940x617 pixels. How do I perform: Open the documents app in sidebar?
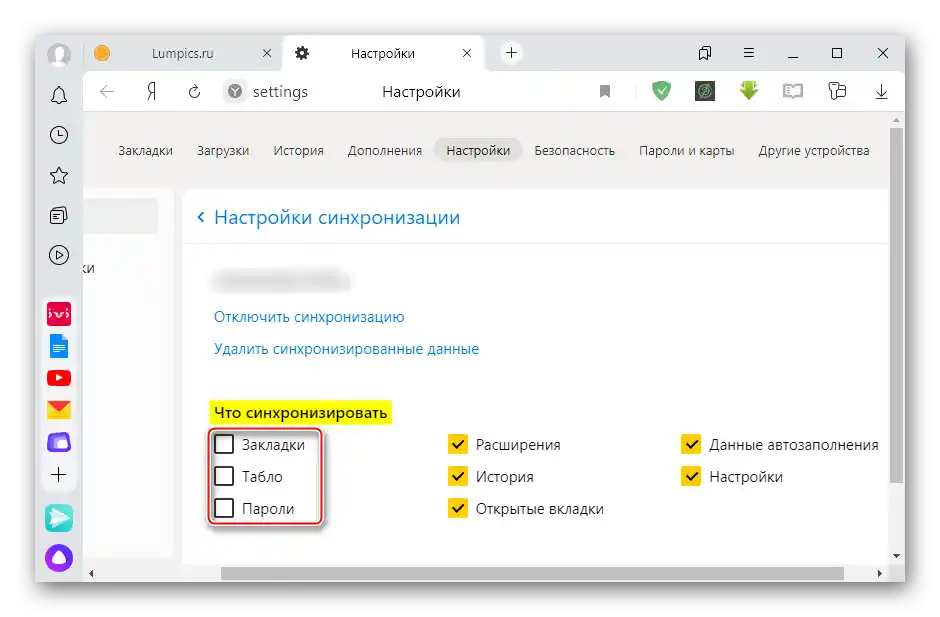(x=59, y=346)
